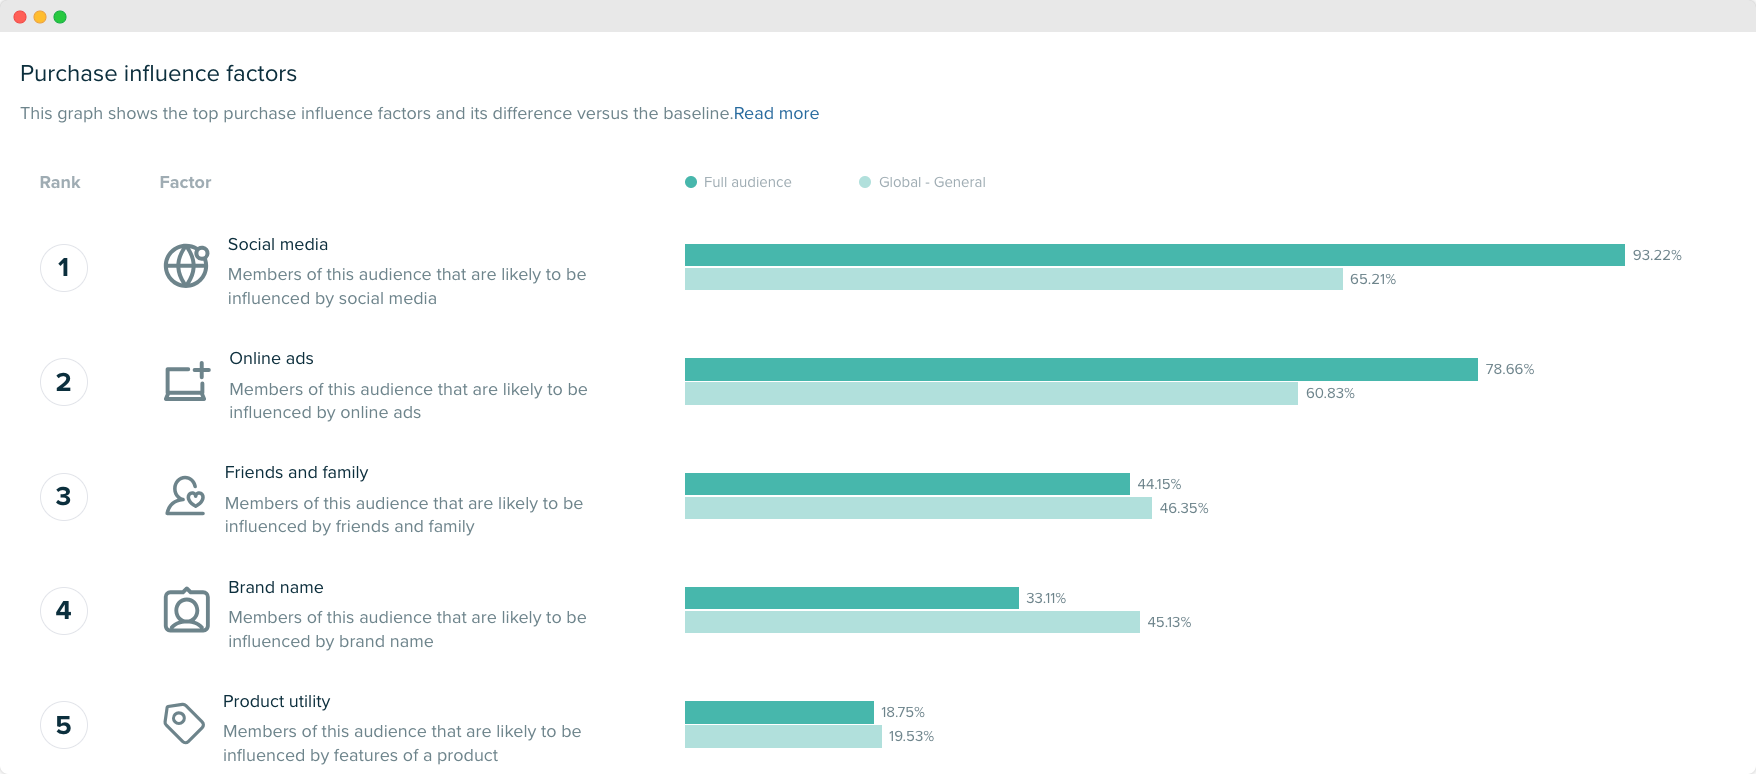Click the Rank column header
Screen dimensions: 1756x774
pyautogui.click(x=59, y=182)
